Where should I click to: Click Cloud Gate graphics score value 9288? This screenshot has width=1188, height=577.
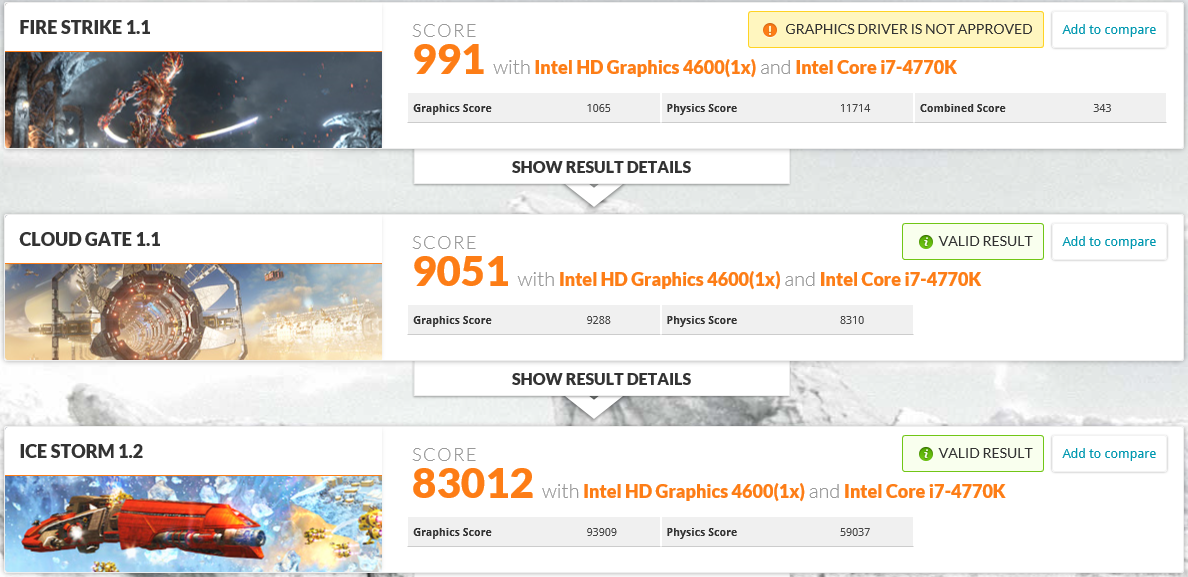599,320
